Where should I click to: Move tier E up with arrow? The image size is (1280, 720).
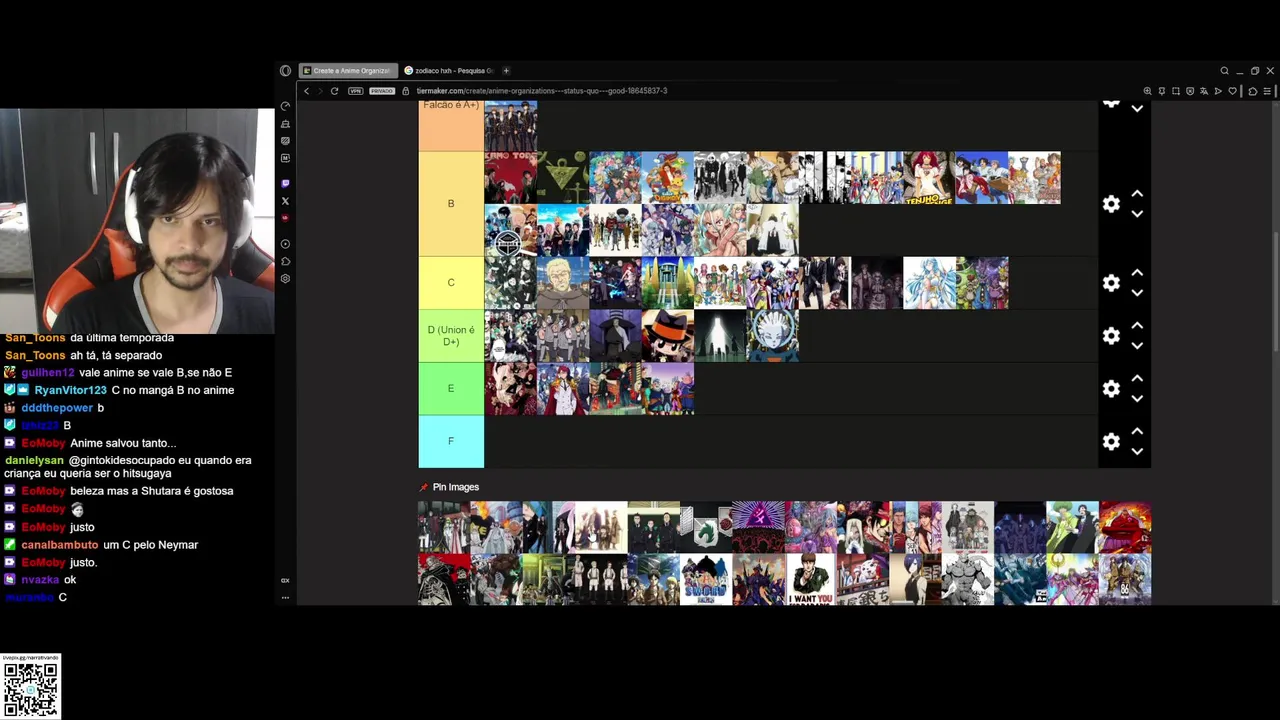(1137, 379)
